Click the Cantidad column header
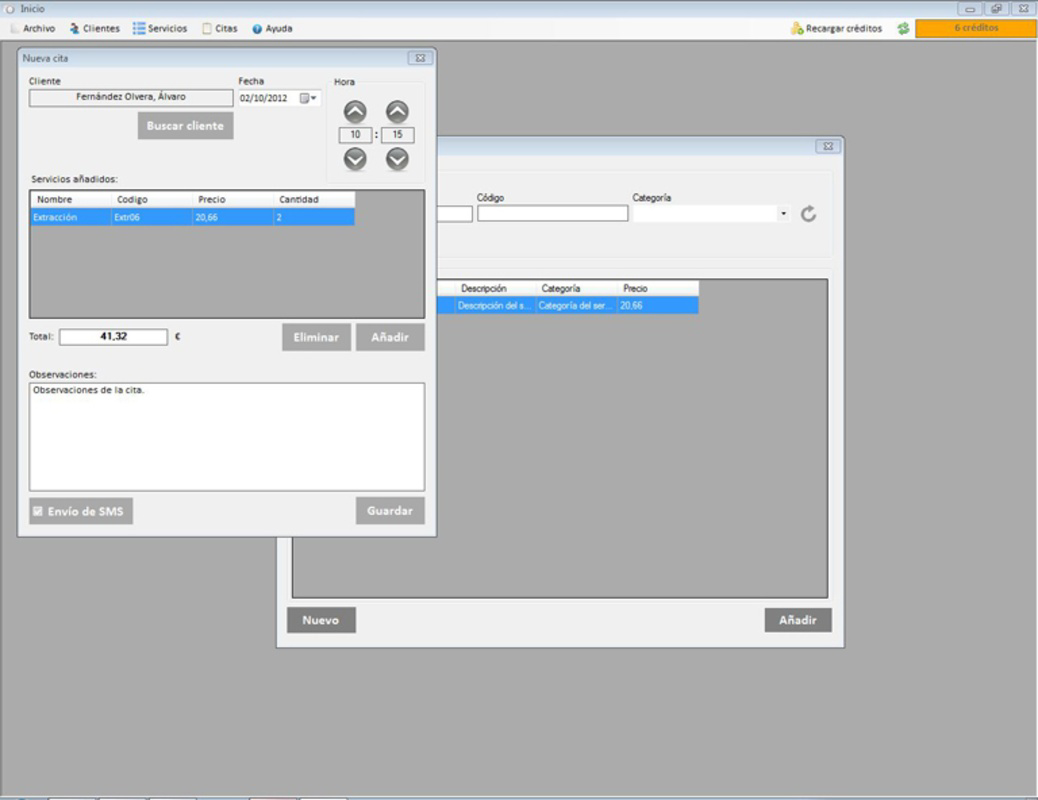The width and height of the screenshot is (1038, 800). [x=314, y=199]
